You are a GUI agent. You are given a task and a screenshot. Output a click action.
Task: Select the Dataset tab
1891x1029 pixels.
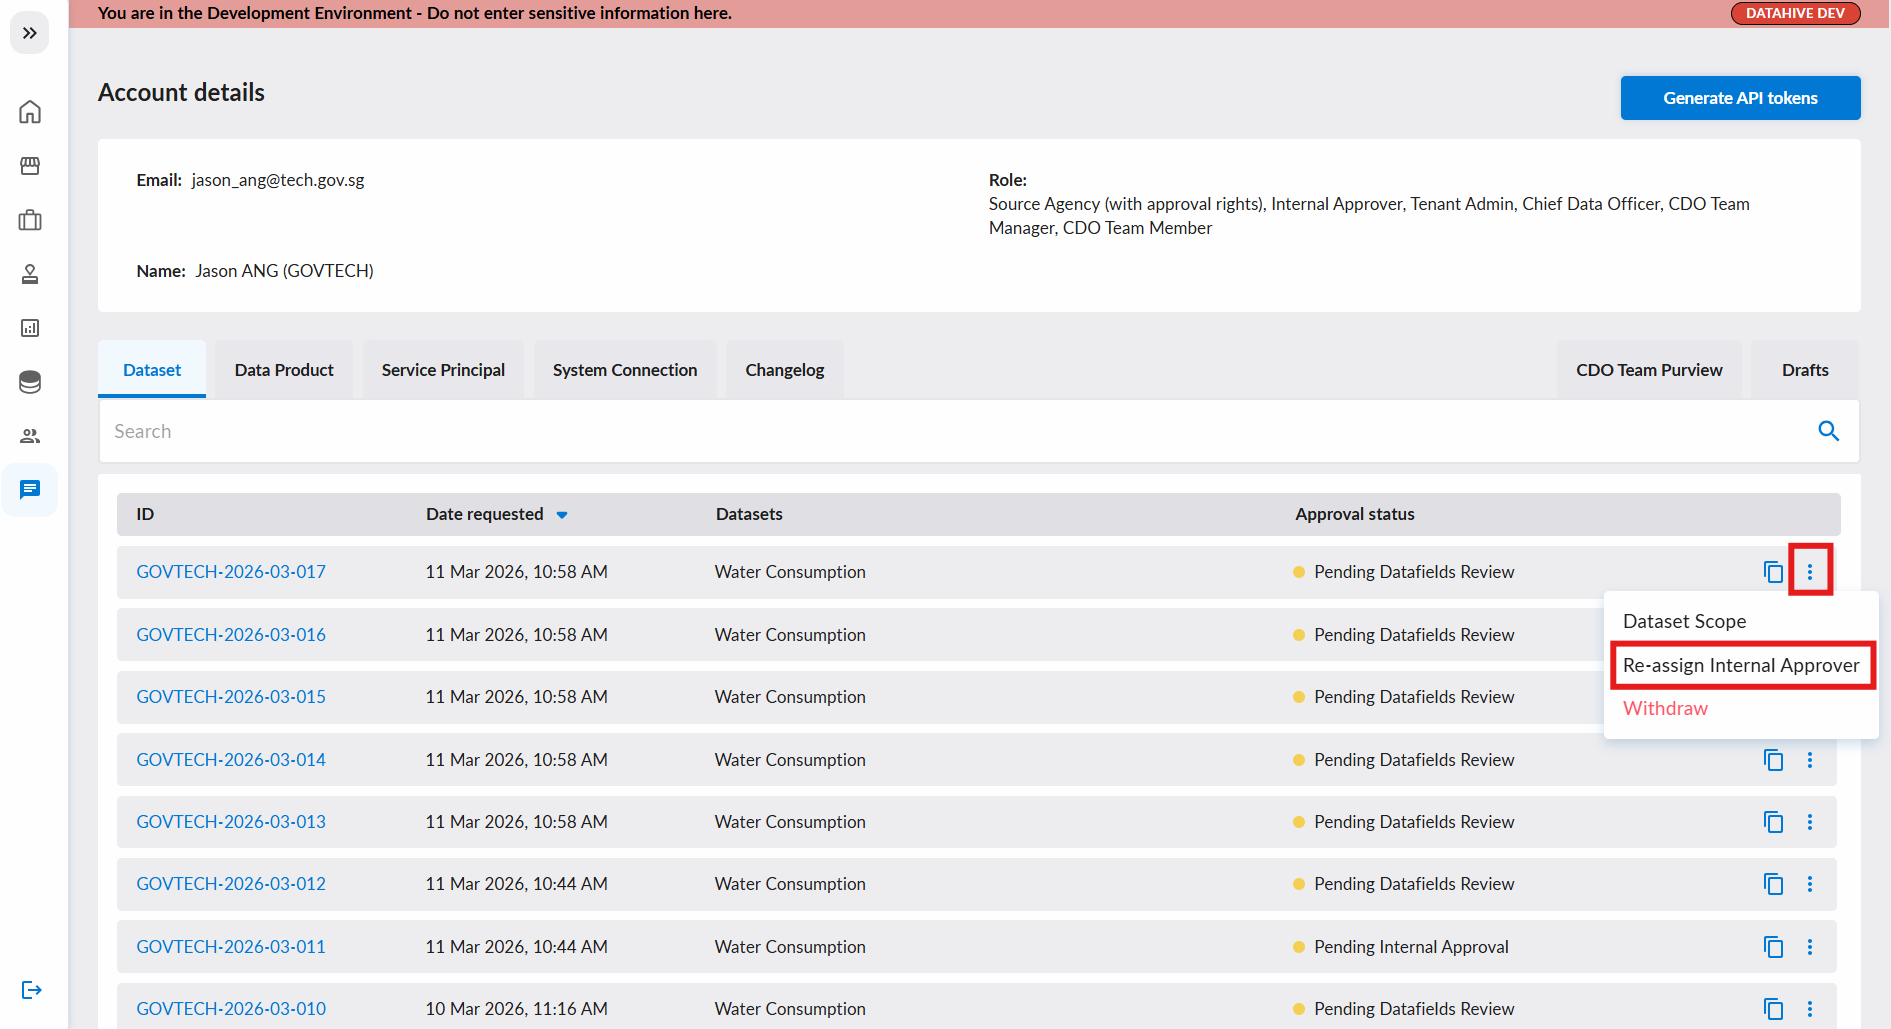pos(152,370)
